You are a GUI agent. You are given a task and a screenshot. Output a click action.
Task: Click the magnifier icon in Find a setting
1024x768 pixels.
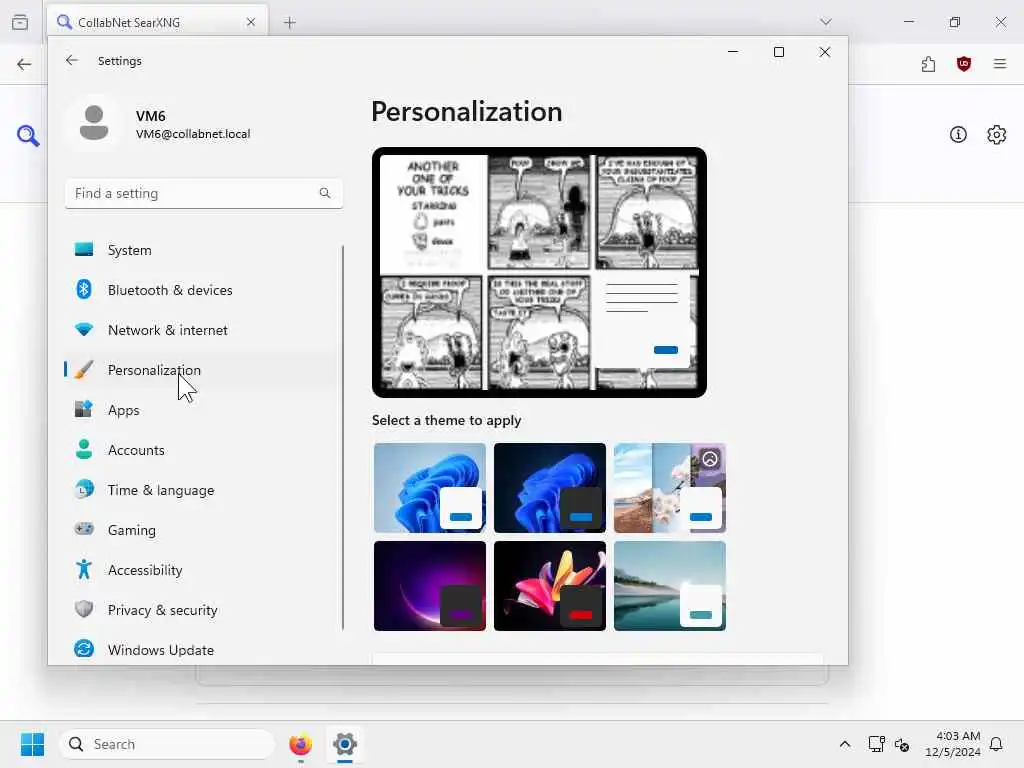[x=325, y=193]
